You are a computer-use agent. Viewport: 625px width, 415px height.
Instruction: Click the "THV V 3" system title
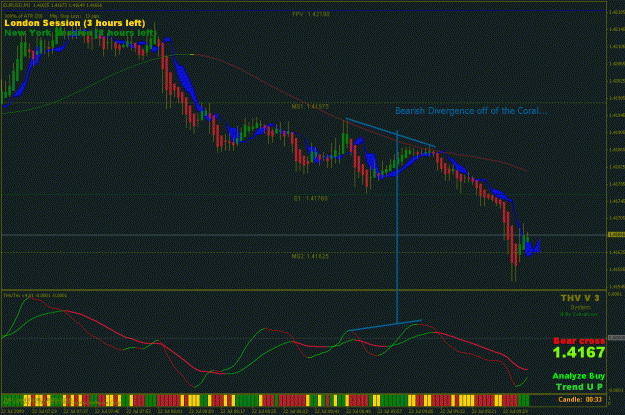coord(580,298)
